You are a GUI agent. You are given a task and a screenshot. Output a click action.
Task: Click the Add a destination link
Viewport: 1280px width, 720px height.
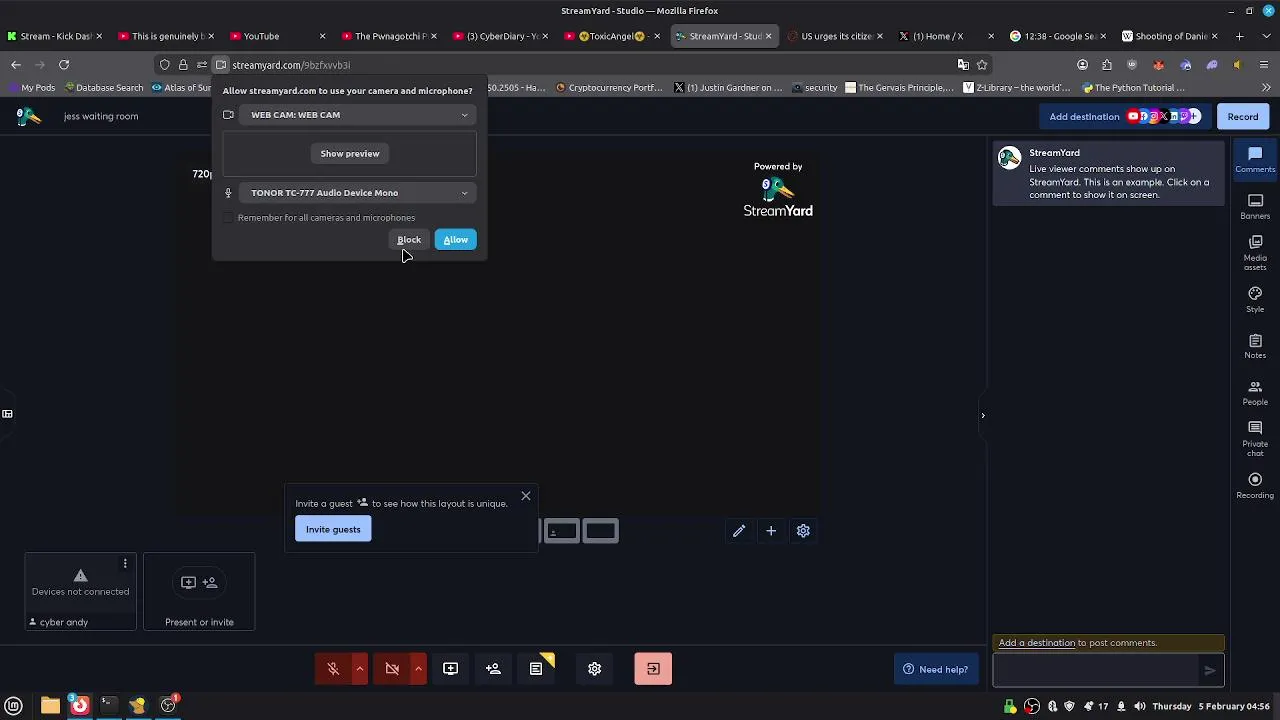(1037, 643)
